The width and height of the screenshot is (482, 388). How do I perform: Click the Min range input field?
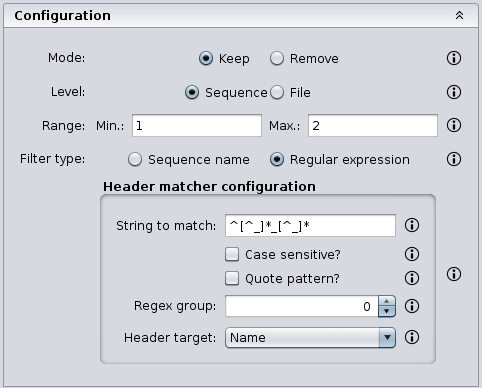197,126
